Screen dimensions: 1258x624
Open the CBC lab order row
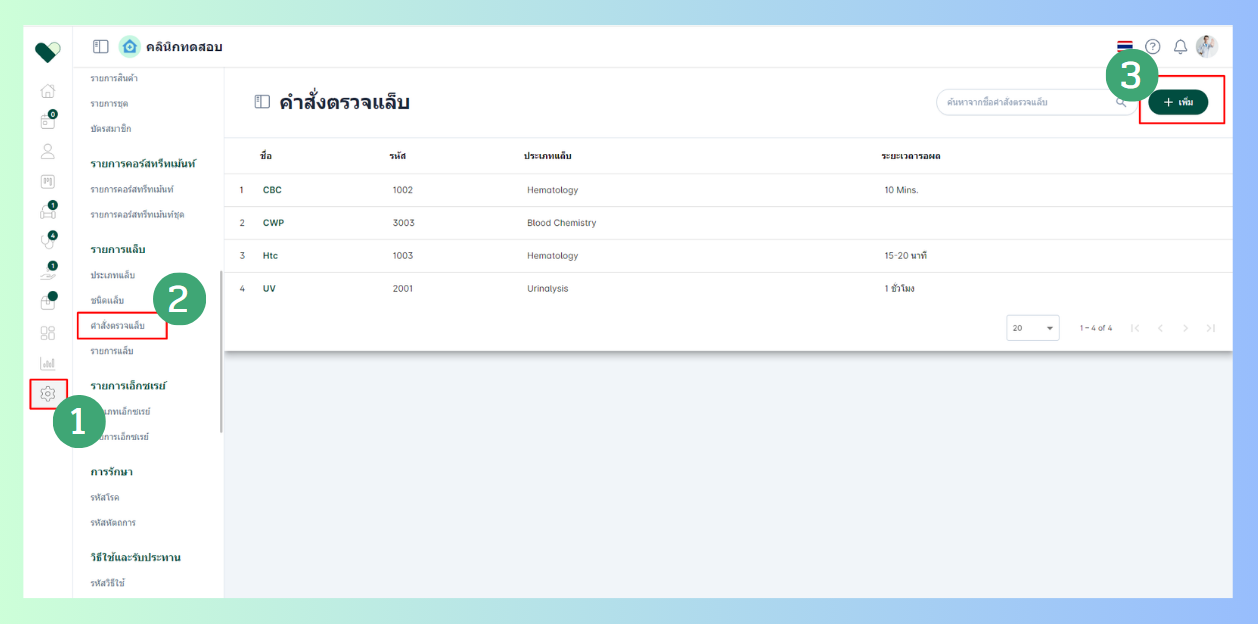tap(728, 190)
